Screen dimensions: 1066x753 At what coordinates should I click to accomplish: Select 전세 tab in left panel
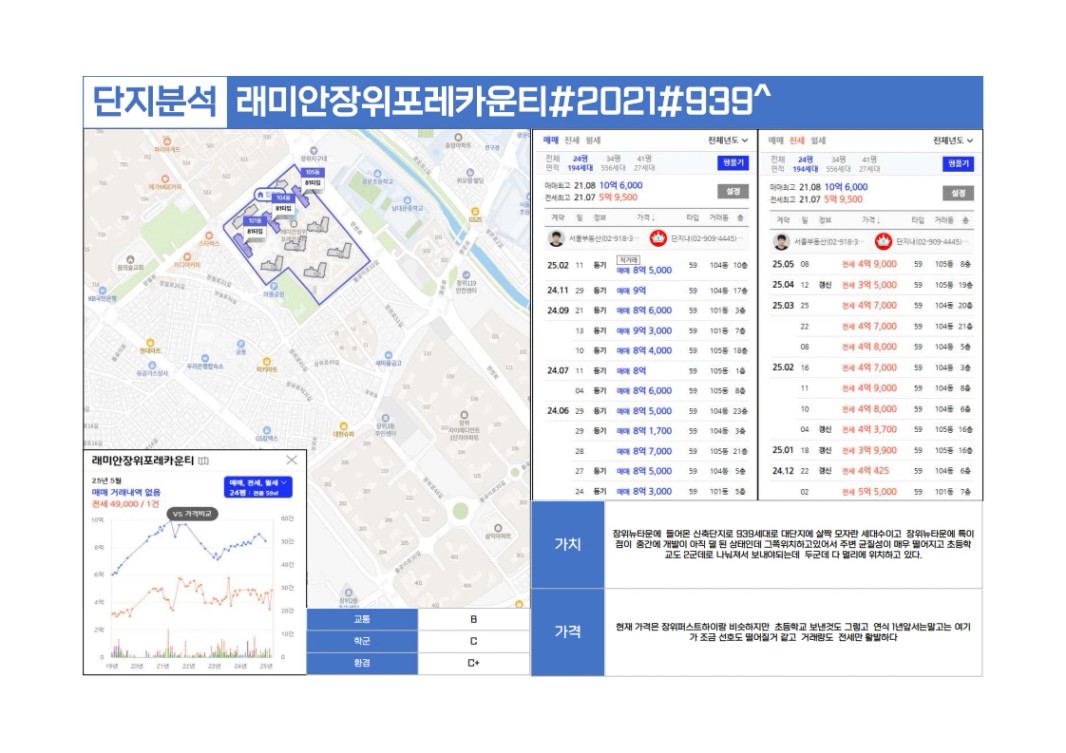click(572, 140)
